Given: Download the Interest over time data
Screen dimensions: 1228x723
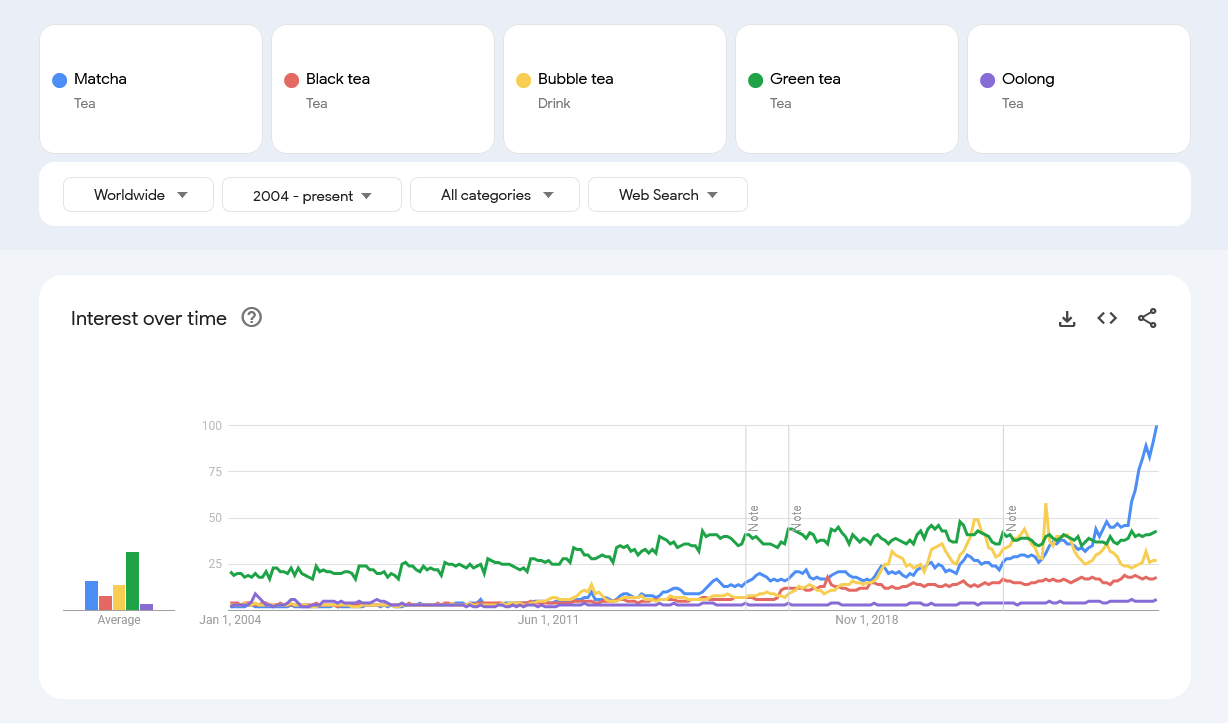Looking at the screenshot, I should [x=1067, y=319].
